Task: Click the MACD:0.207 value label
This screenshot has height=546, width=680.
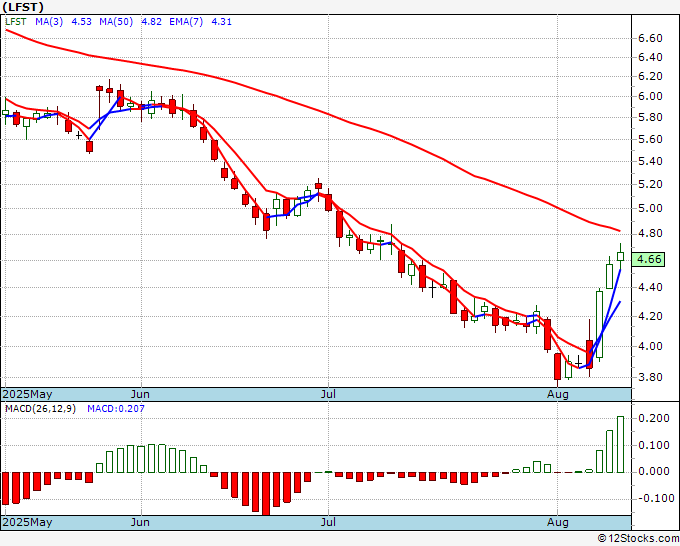Action: tap(116, 409)
